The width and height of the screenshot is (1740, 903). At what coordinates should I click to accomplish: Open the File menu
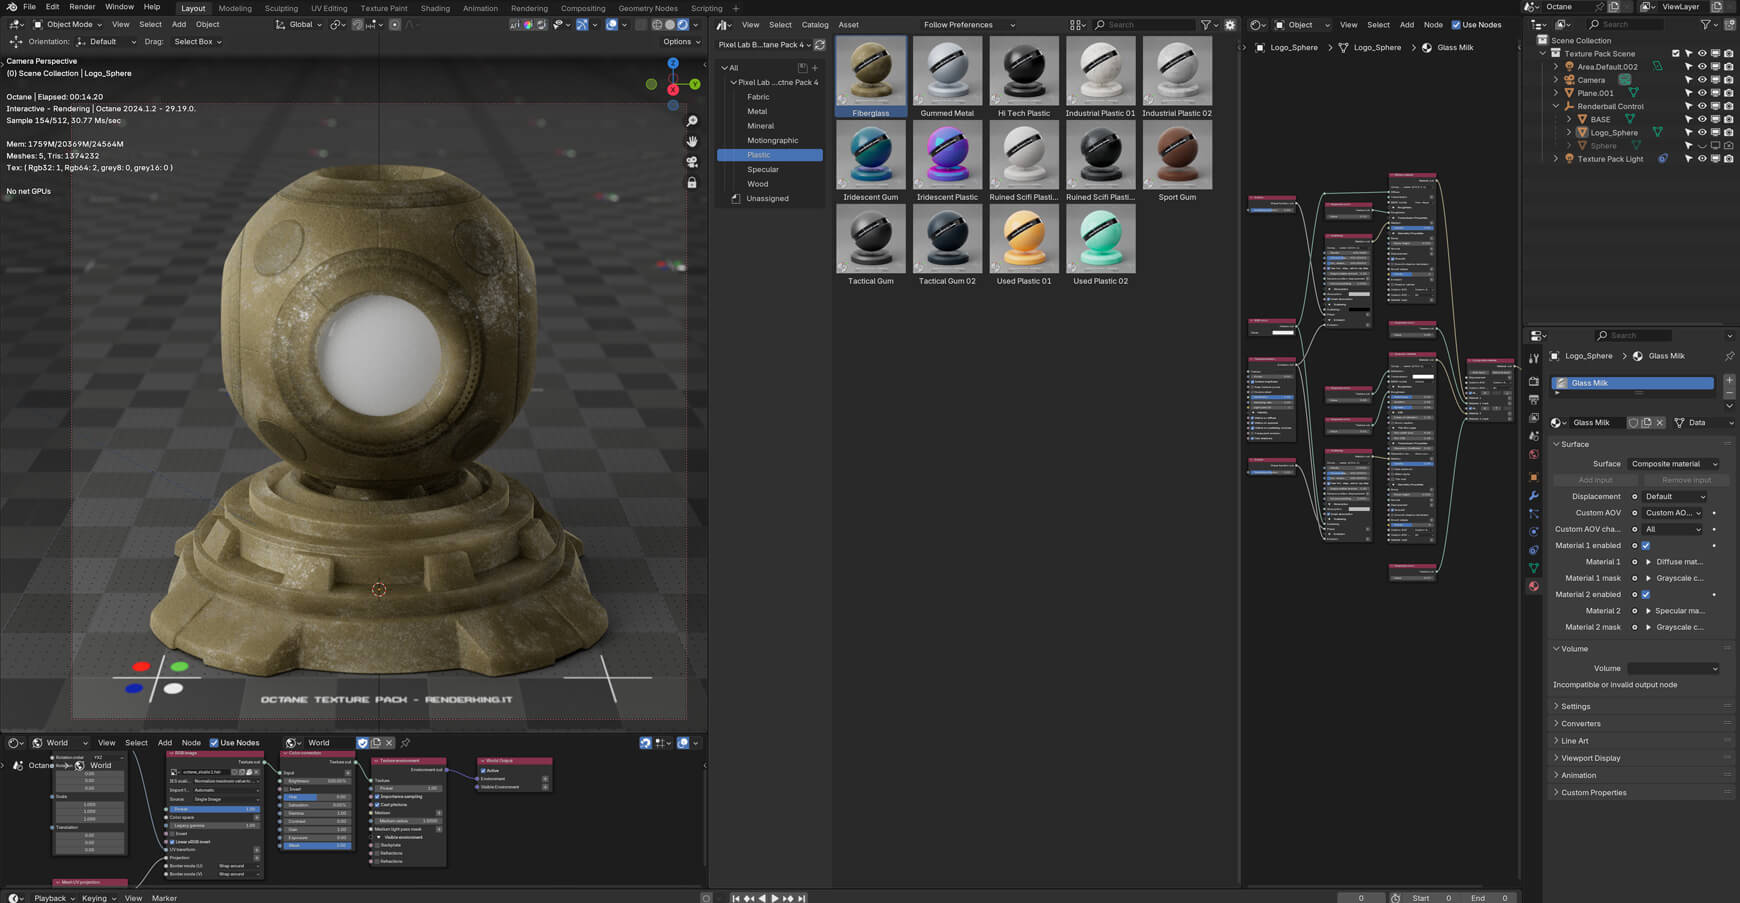[29, 7]
